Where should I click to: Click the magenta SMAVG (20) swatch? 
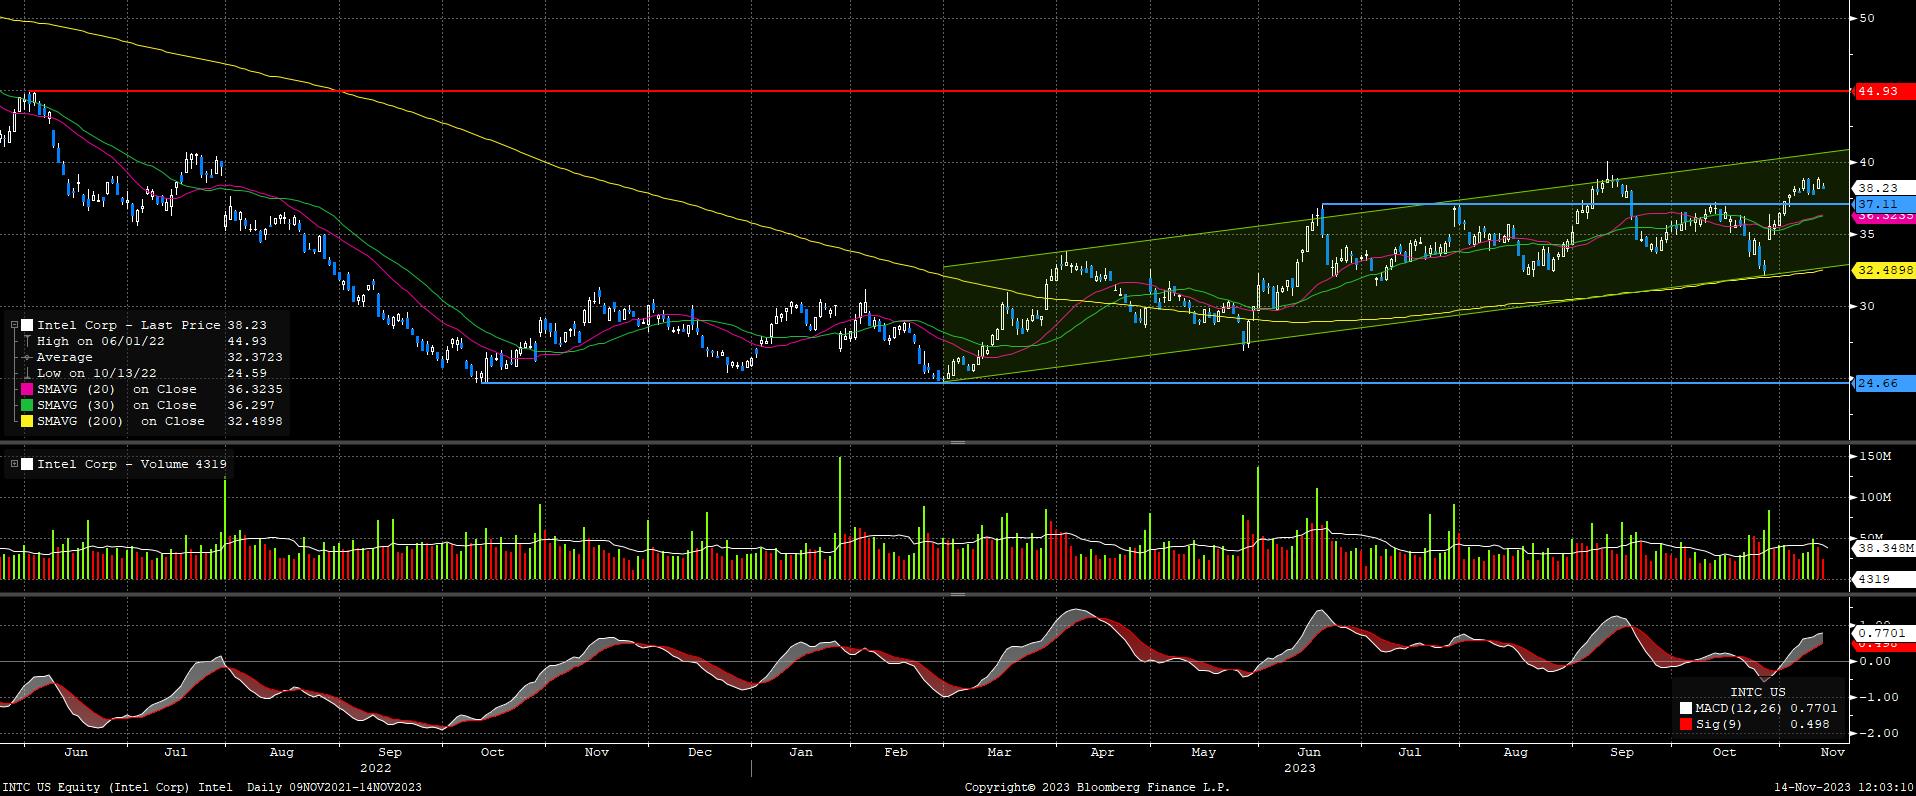(x=28, y=389)
